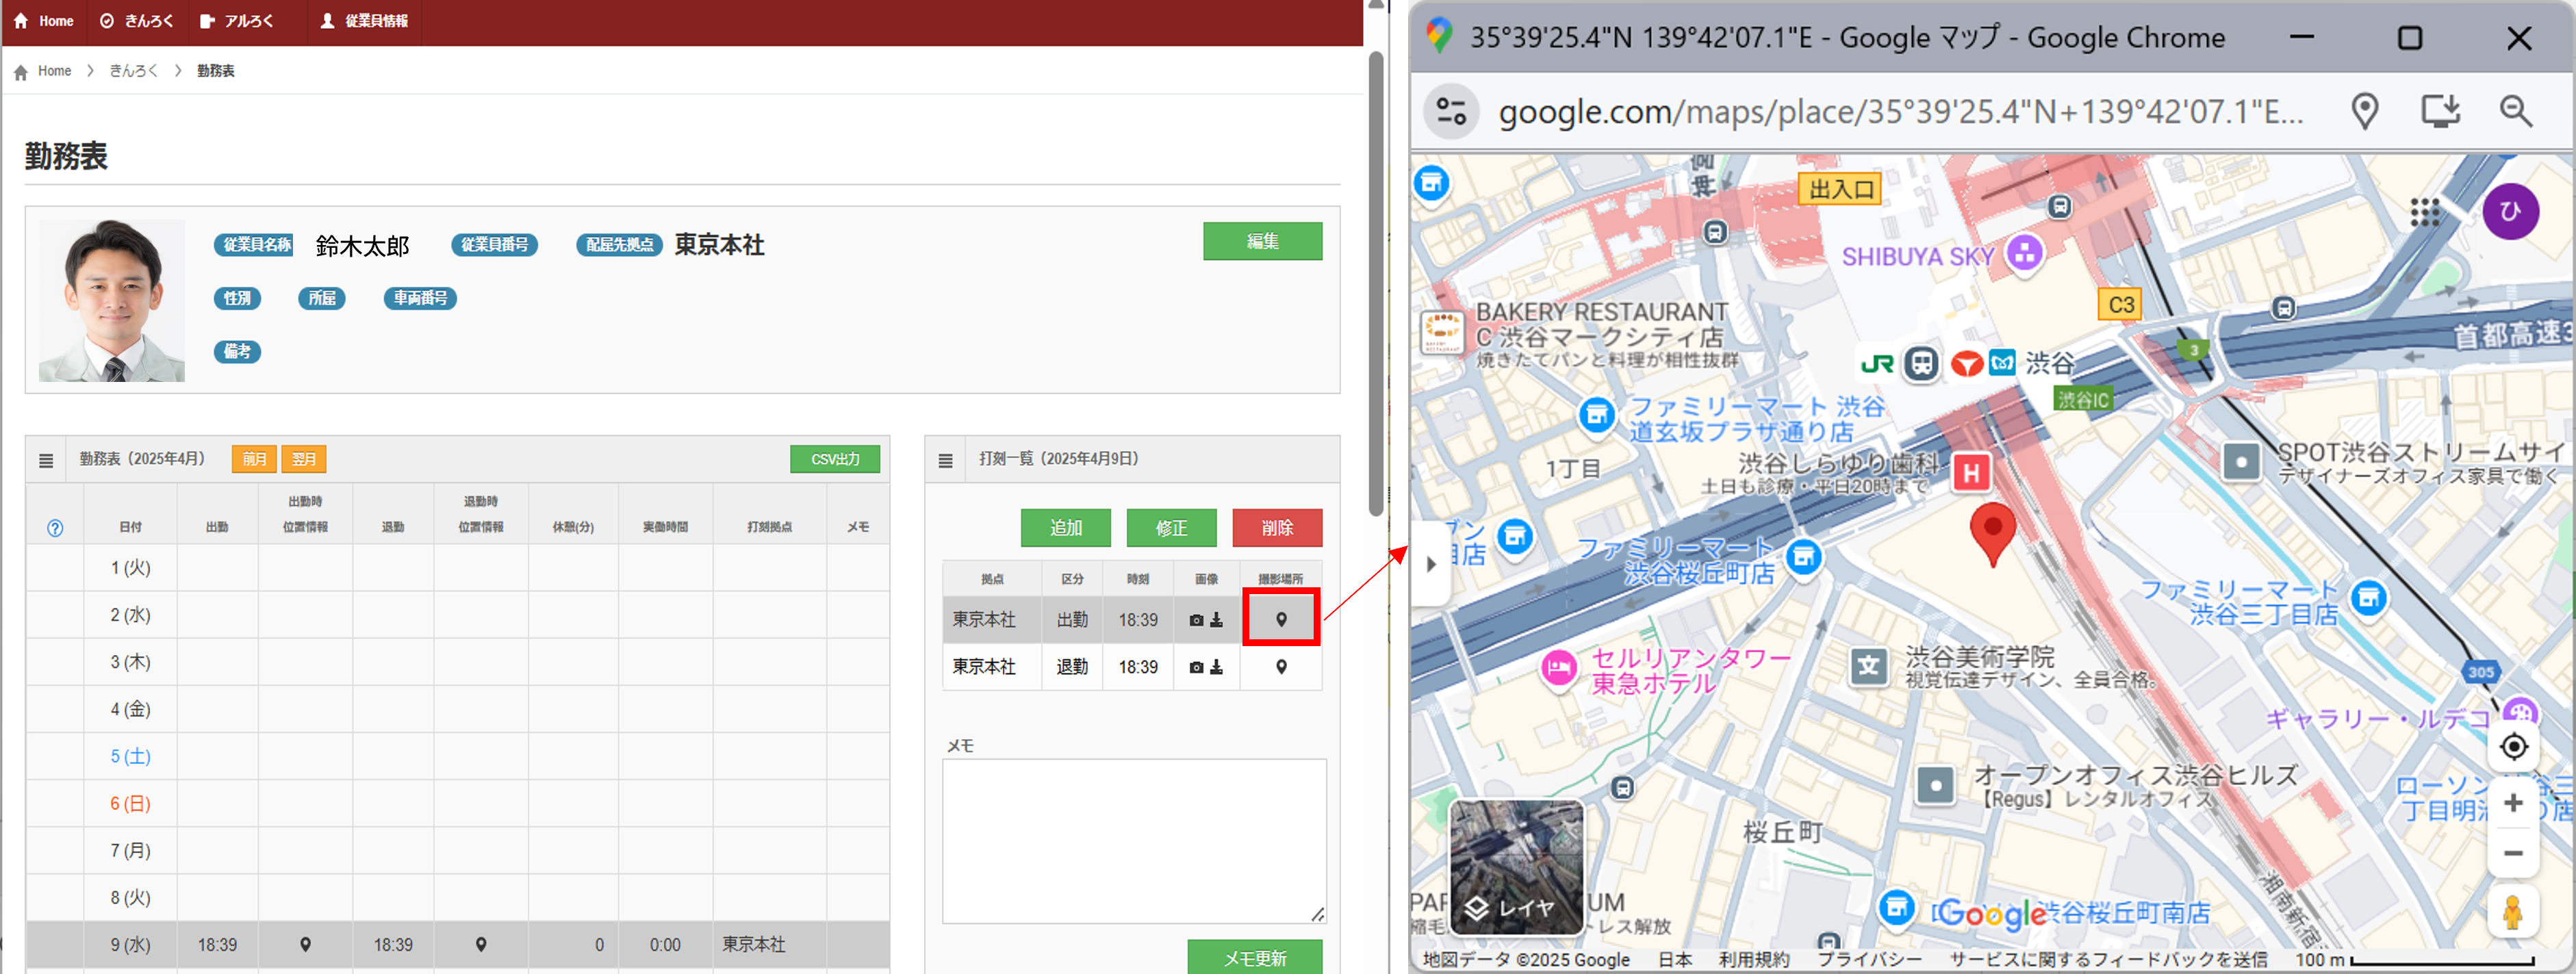
Task: Open the Google apps grid on the map
Action: [2425, 212]
